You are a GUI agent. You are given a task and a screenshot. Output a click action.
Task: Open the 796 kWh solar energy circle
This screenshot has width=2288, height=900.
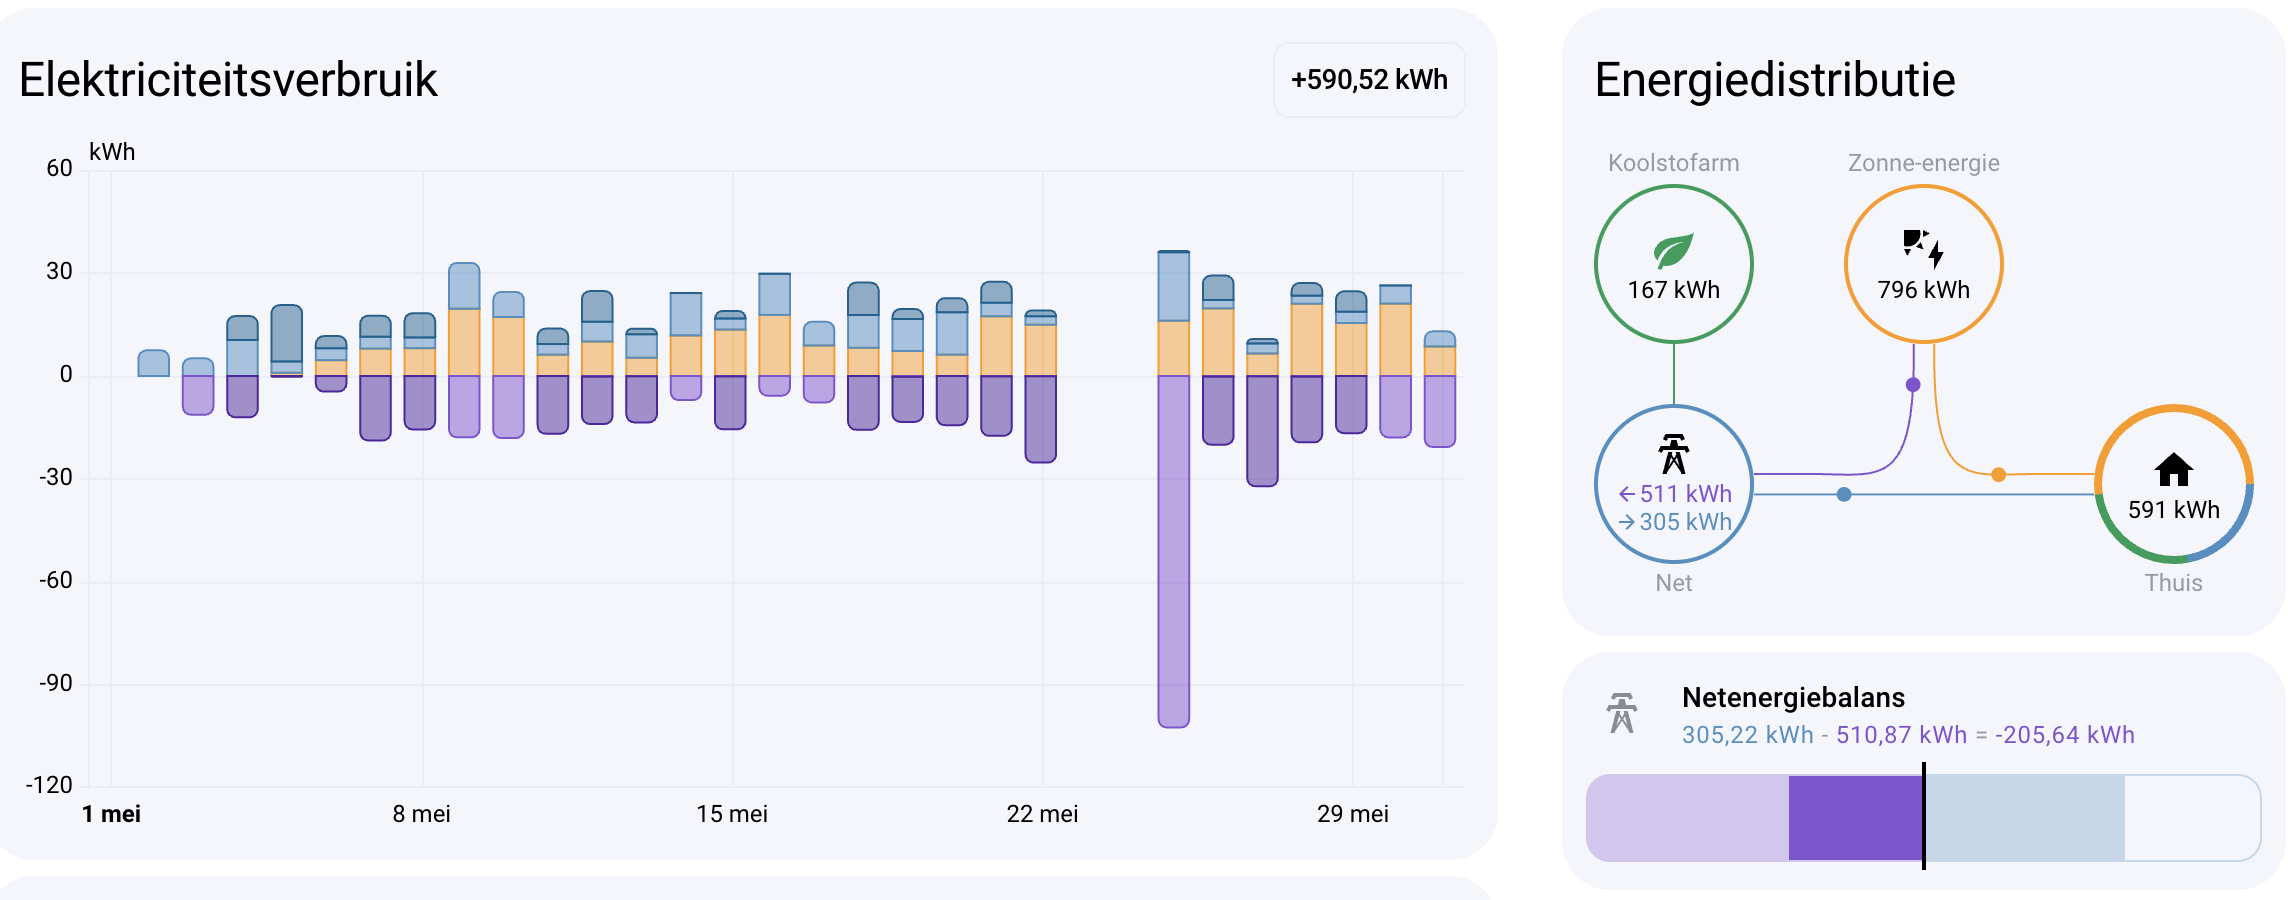point(1923,264)
